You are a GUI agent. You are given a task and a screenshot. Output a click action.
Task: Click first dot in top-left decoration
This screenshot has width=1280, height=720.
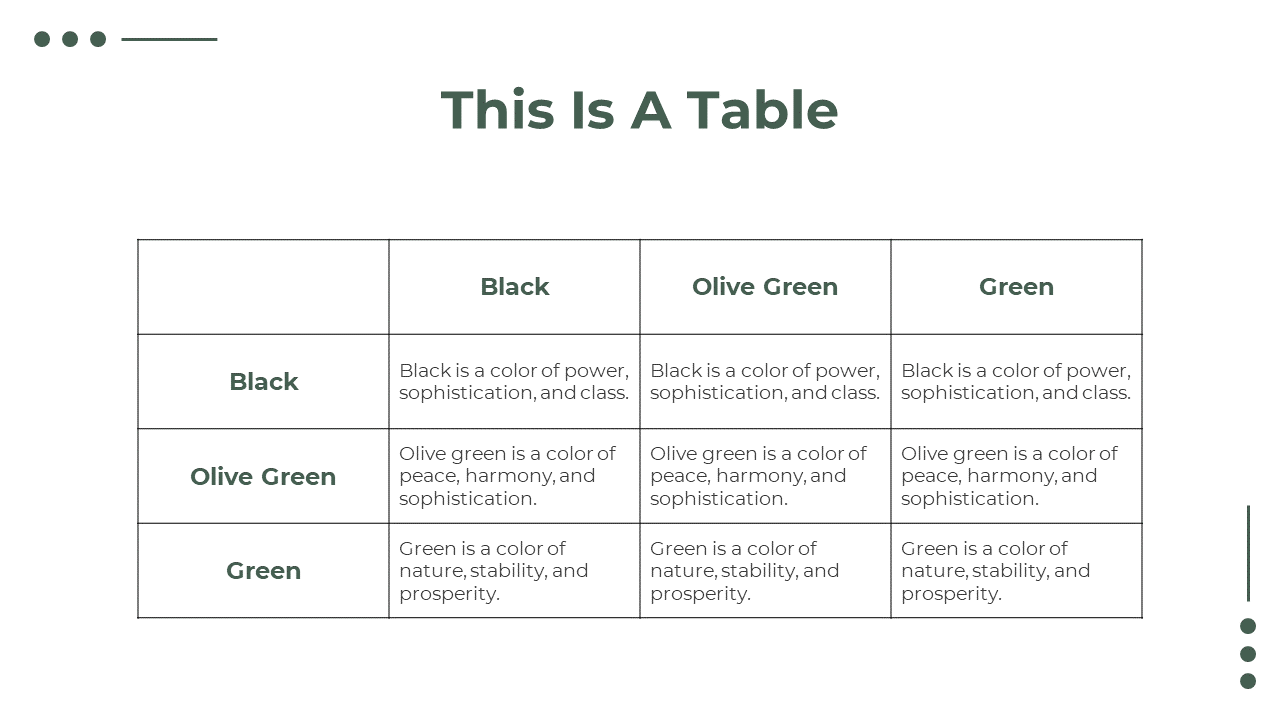point(42,39)
